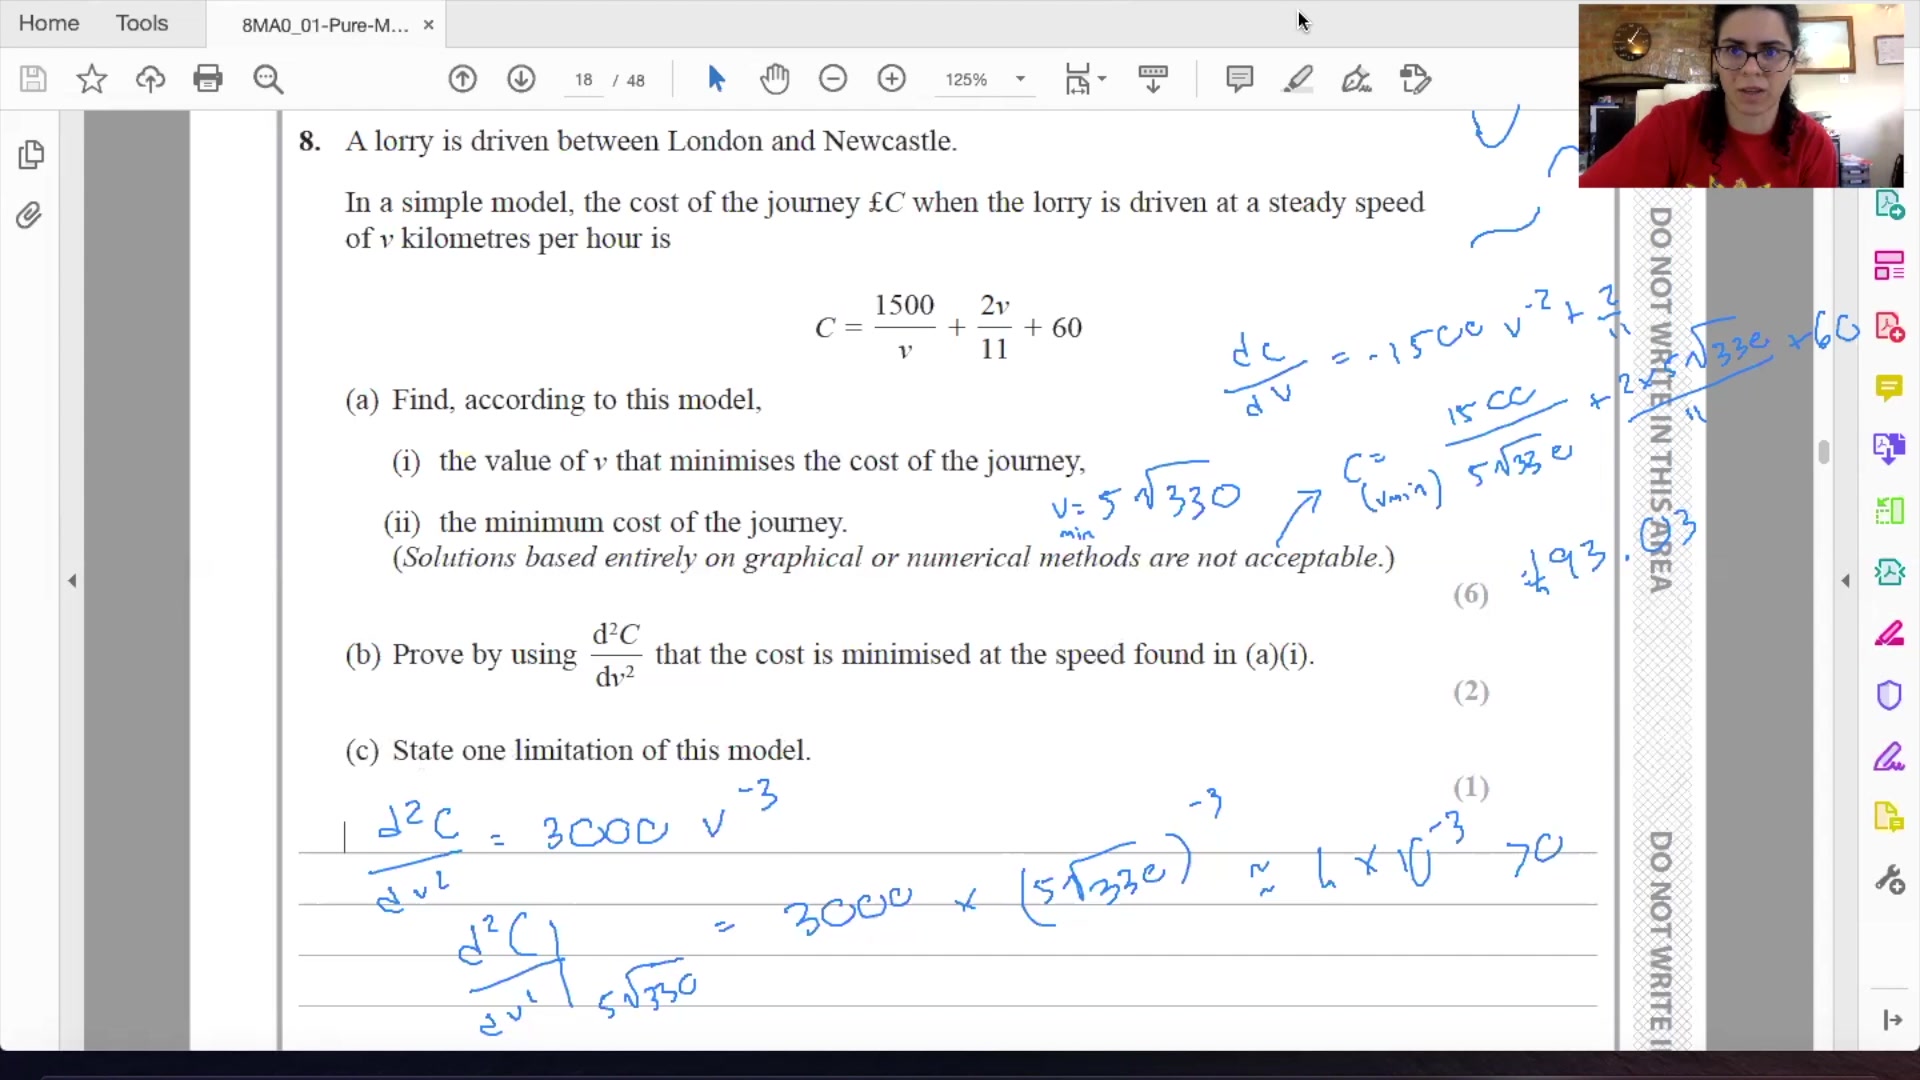Click the zoom in plus icon
Image resolution: width=1920 pixels, height=1080 pixels.
(x=891, y=79)
